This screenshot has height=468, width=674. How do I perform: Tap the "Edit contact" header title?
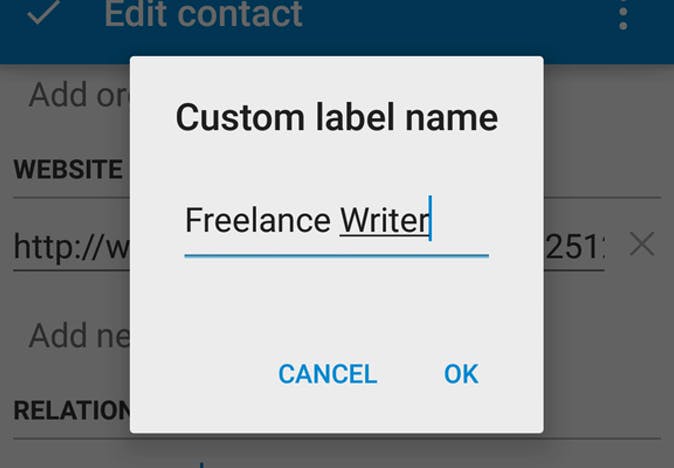point(203,15)
